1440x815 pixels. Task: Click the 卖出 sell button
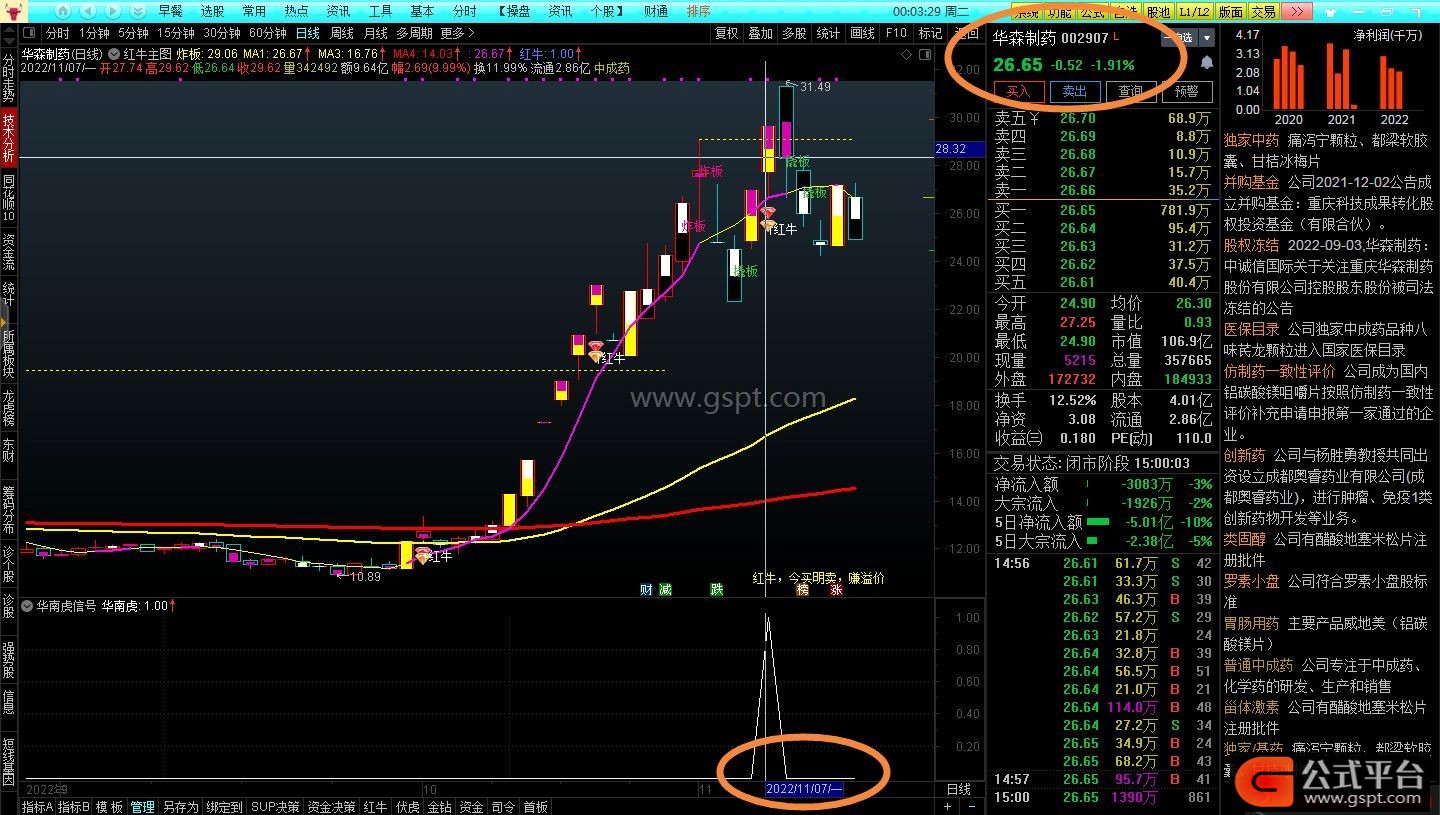[1075, 91]
